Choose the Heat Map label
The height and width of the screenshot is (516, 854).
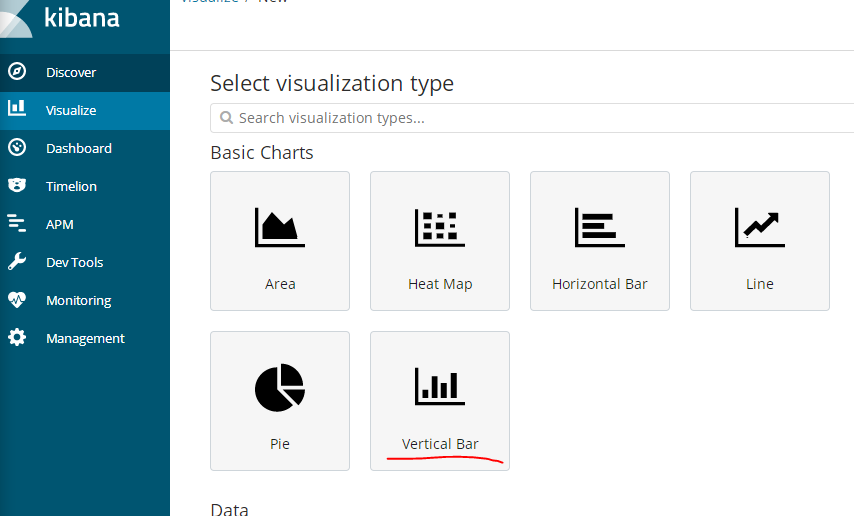[x=440, y=284]
